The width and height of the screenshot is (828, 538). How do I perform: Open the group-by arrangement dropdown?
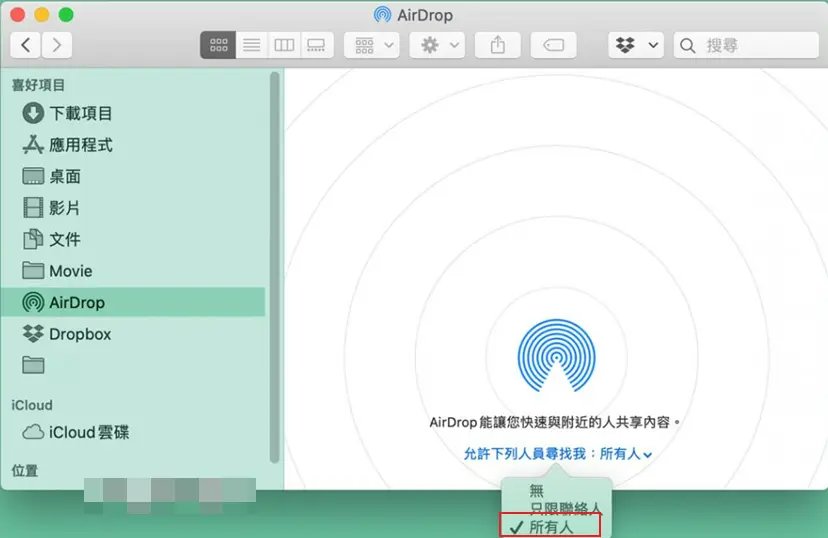point(372,45)
